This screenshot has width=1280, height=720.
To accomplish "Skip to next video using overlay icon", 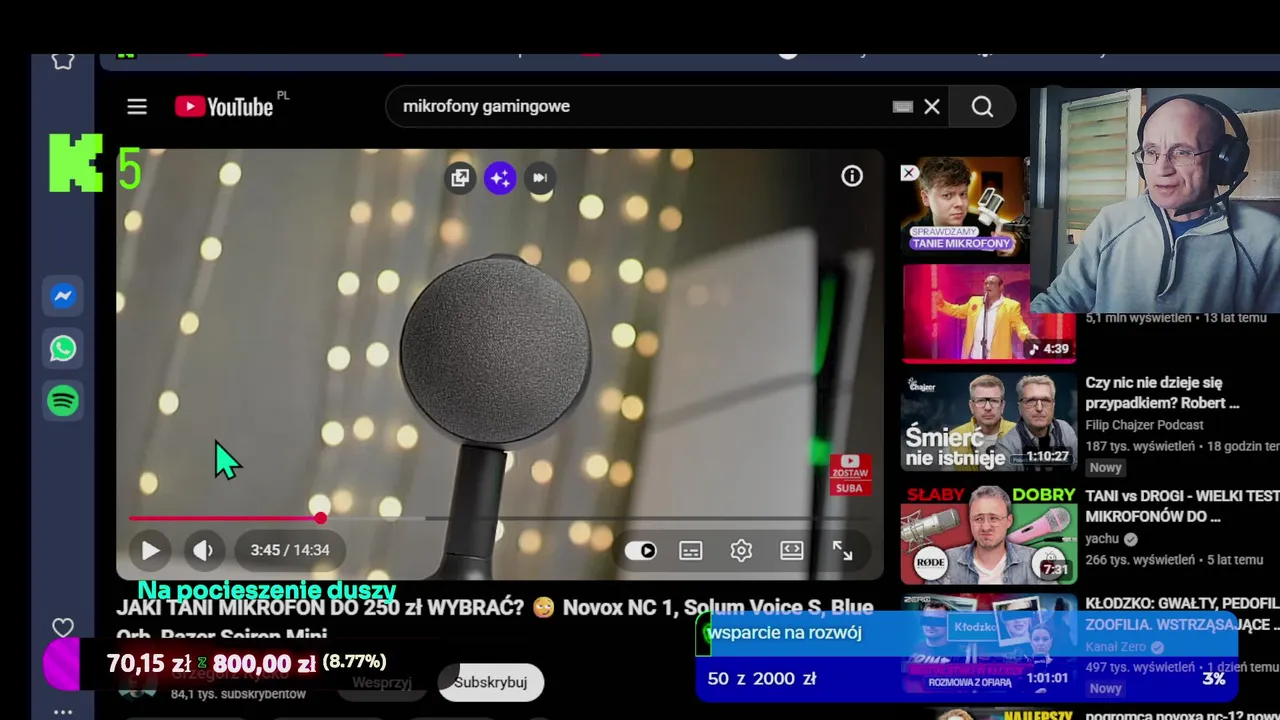I will tap(540, 178).
